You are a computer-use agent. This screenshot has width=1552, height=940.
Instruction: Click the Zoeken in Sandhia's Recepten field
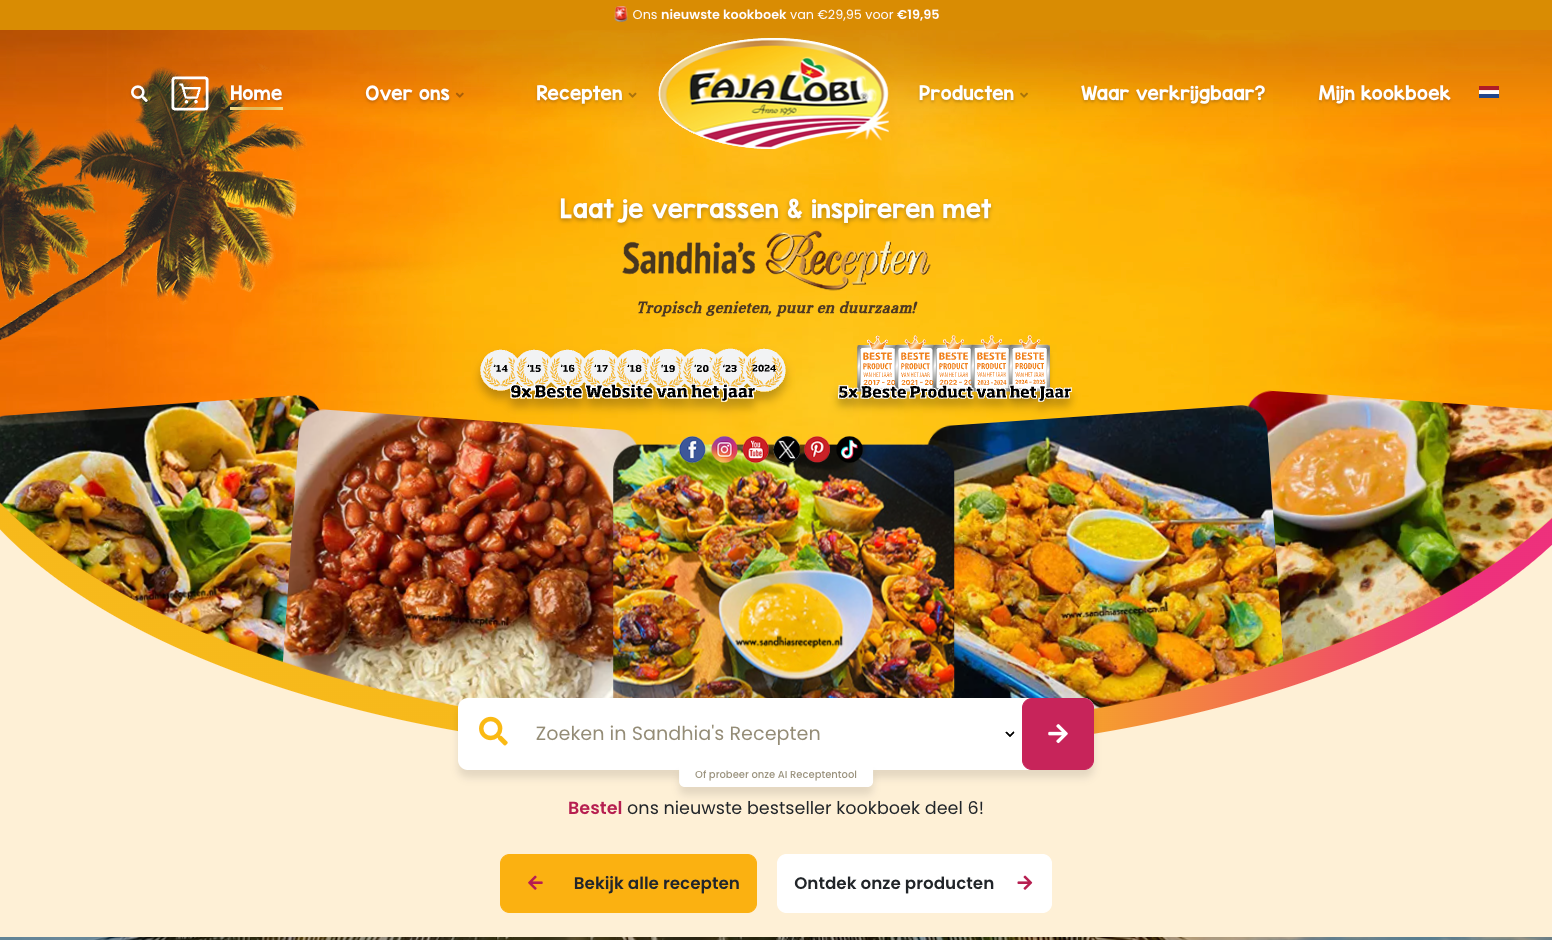point(740,734)
